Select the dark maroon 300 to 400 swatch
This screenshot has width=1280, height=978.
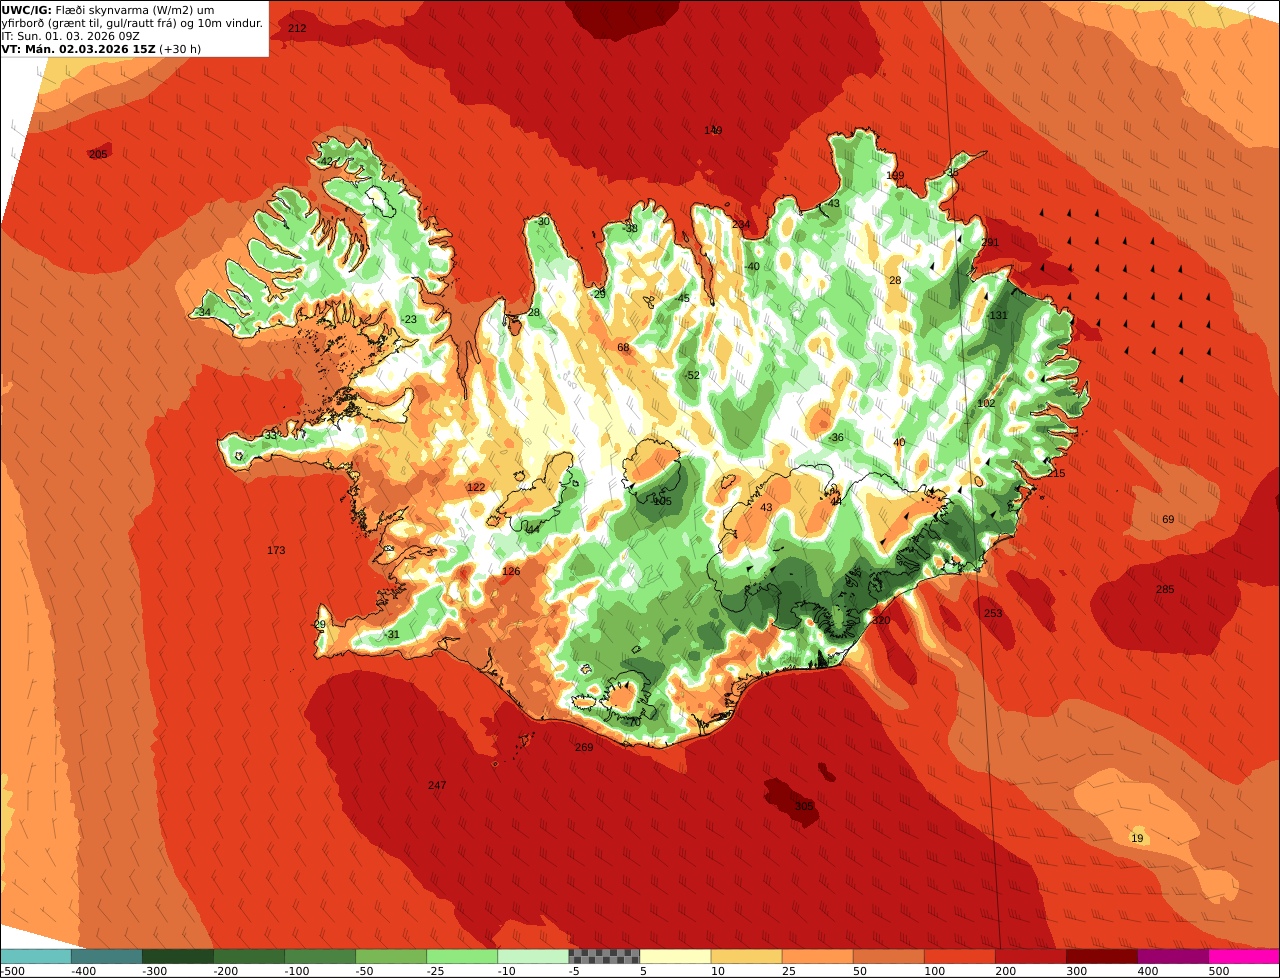point(1100,956)
